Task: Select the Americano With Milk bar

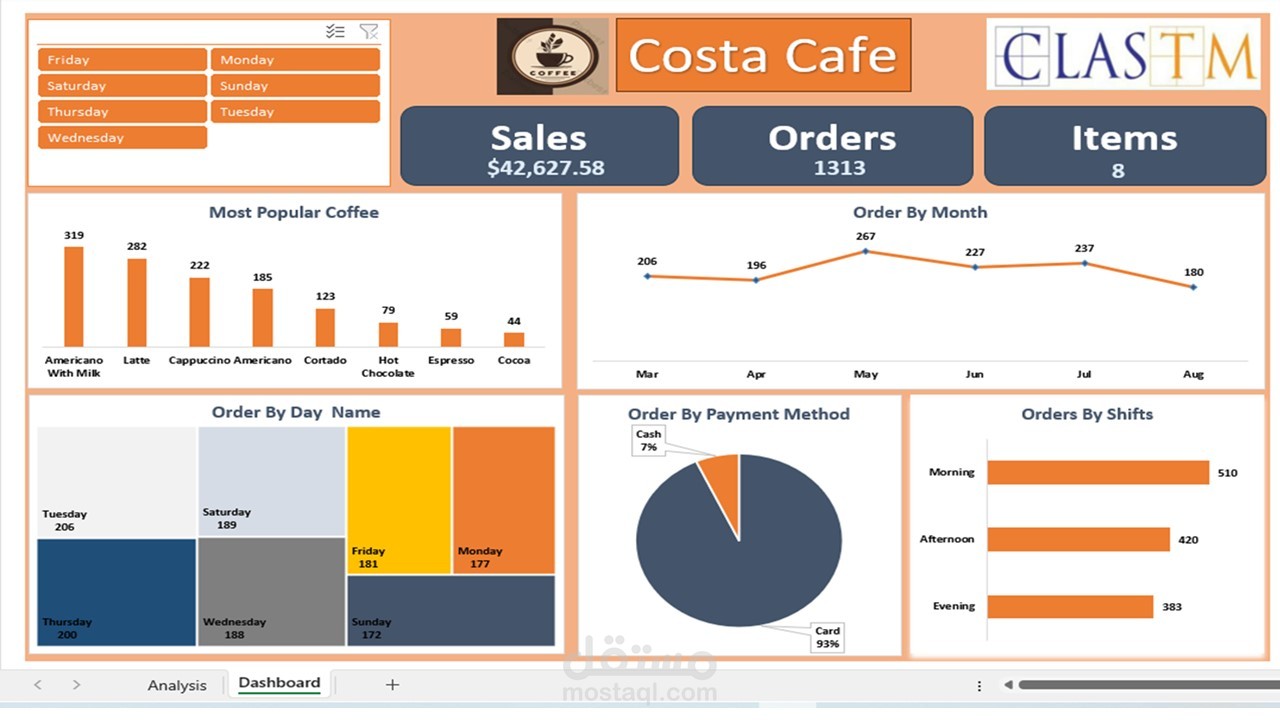Action: [x=74, y=297]
